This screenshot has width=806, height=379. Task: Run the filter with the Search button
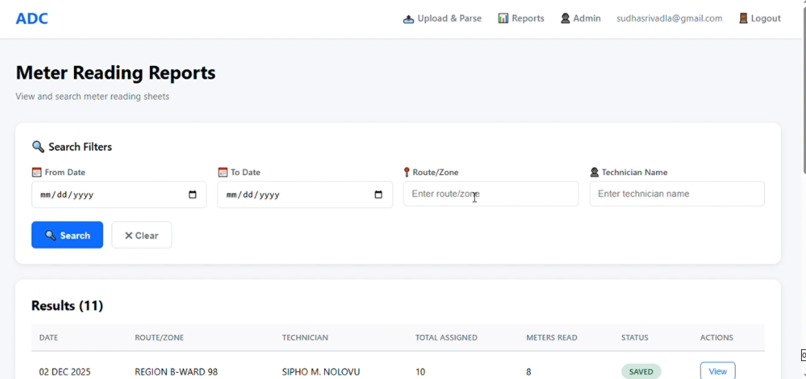[67, 235]
